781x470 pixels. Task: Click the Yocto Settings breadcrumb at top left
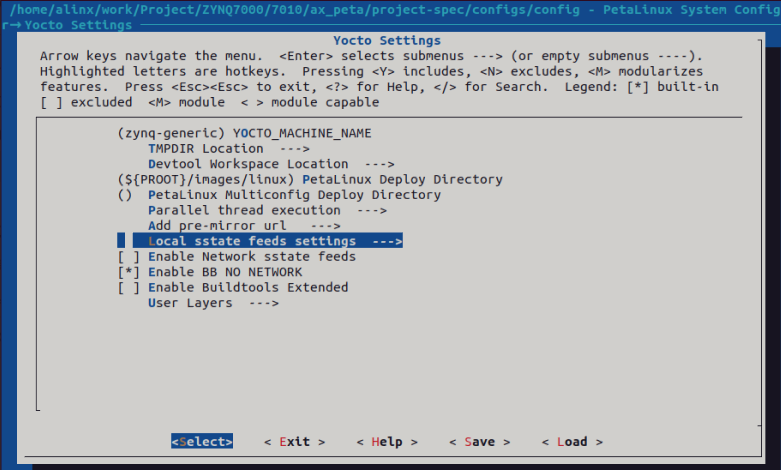click(78, 25)
